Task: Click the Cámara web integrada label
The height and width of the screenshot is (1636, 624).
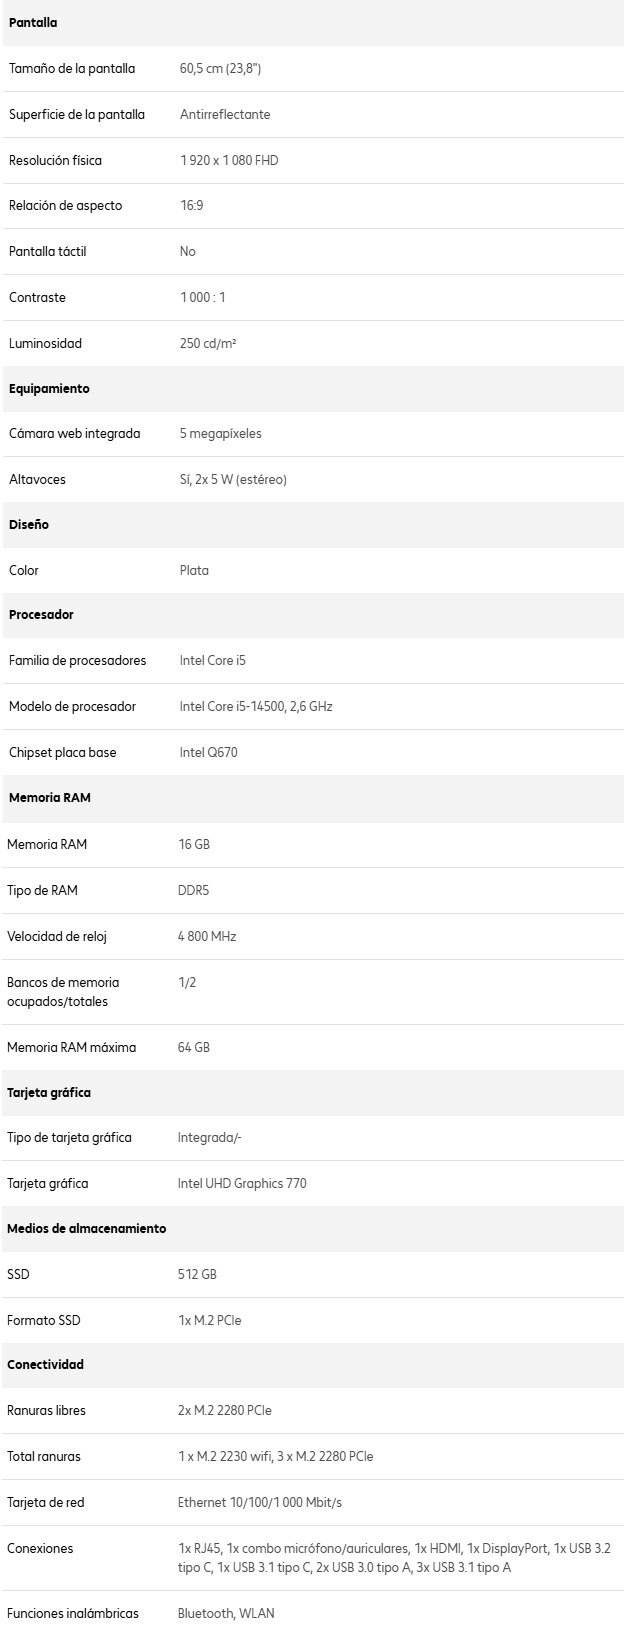Action: tap(75, 434)
